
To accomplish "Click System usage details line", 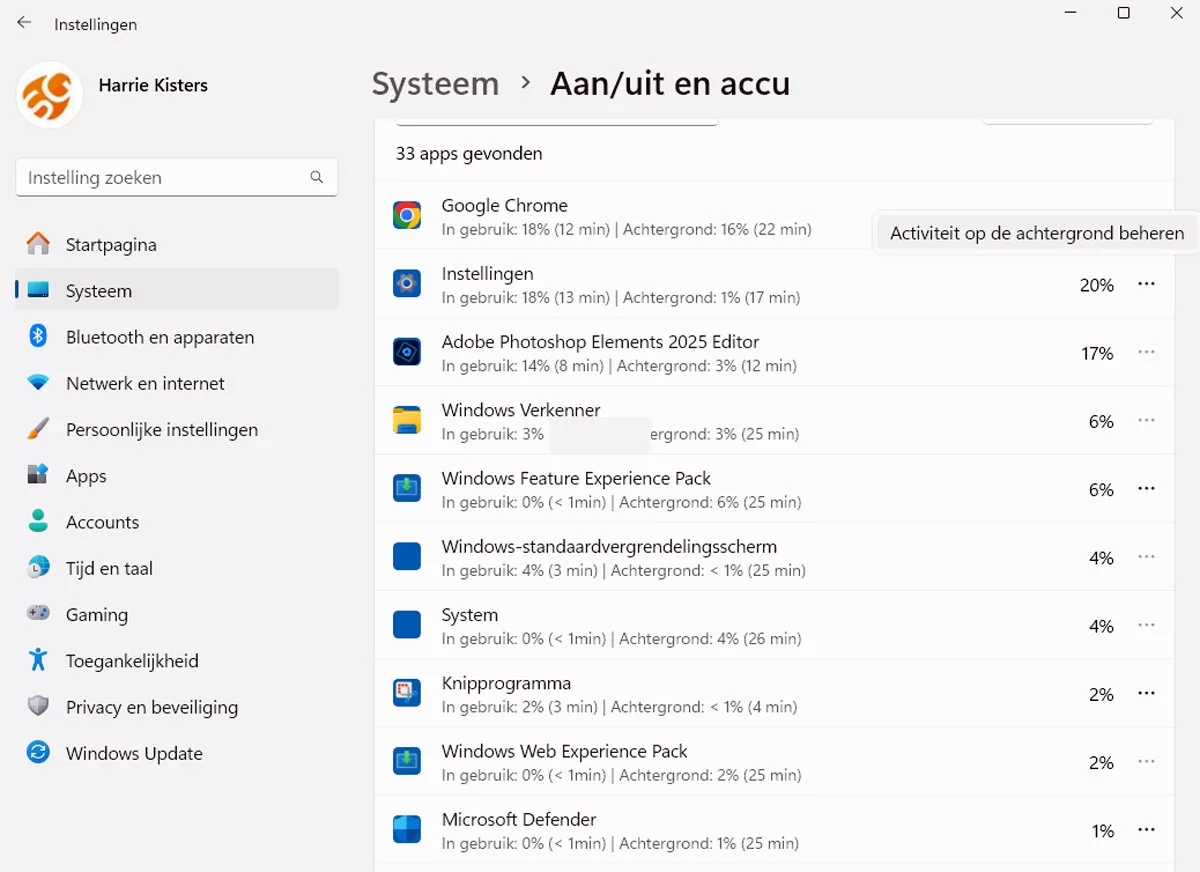I will point(621,639).
